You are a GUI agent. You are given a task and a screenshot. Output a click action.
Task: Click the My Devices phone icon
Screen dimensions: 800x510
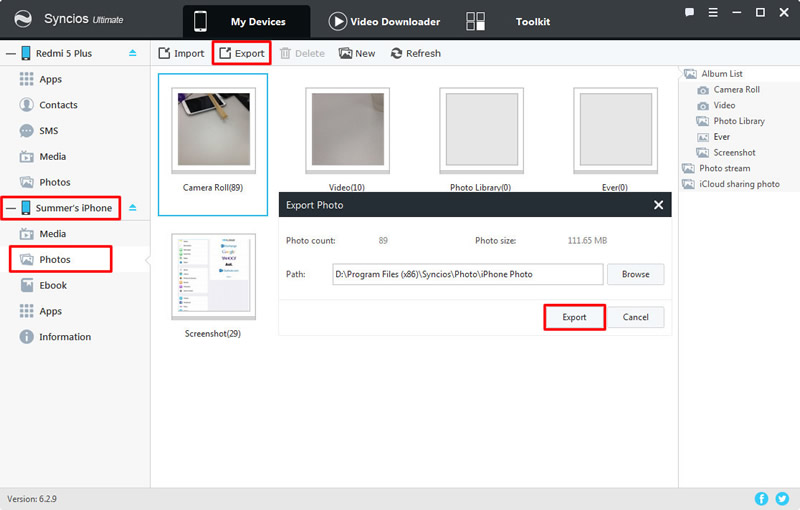coord(201,21)
